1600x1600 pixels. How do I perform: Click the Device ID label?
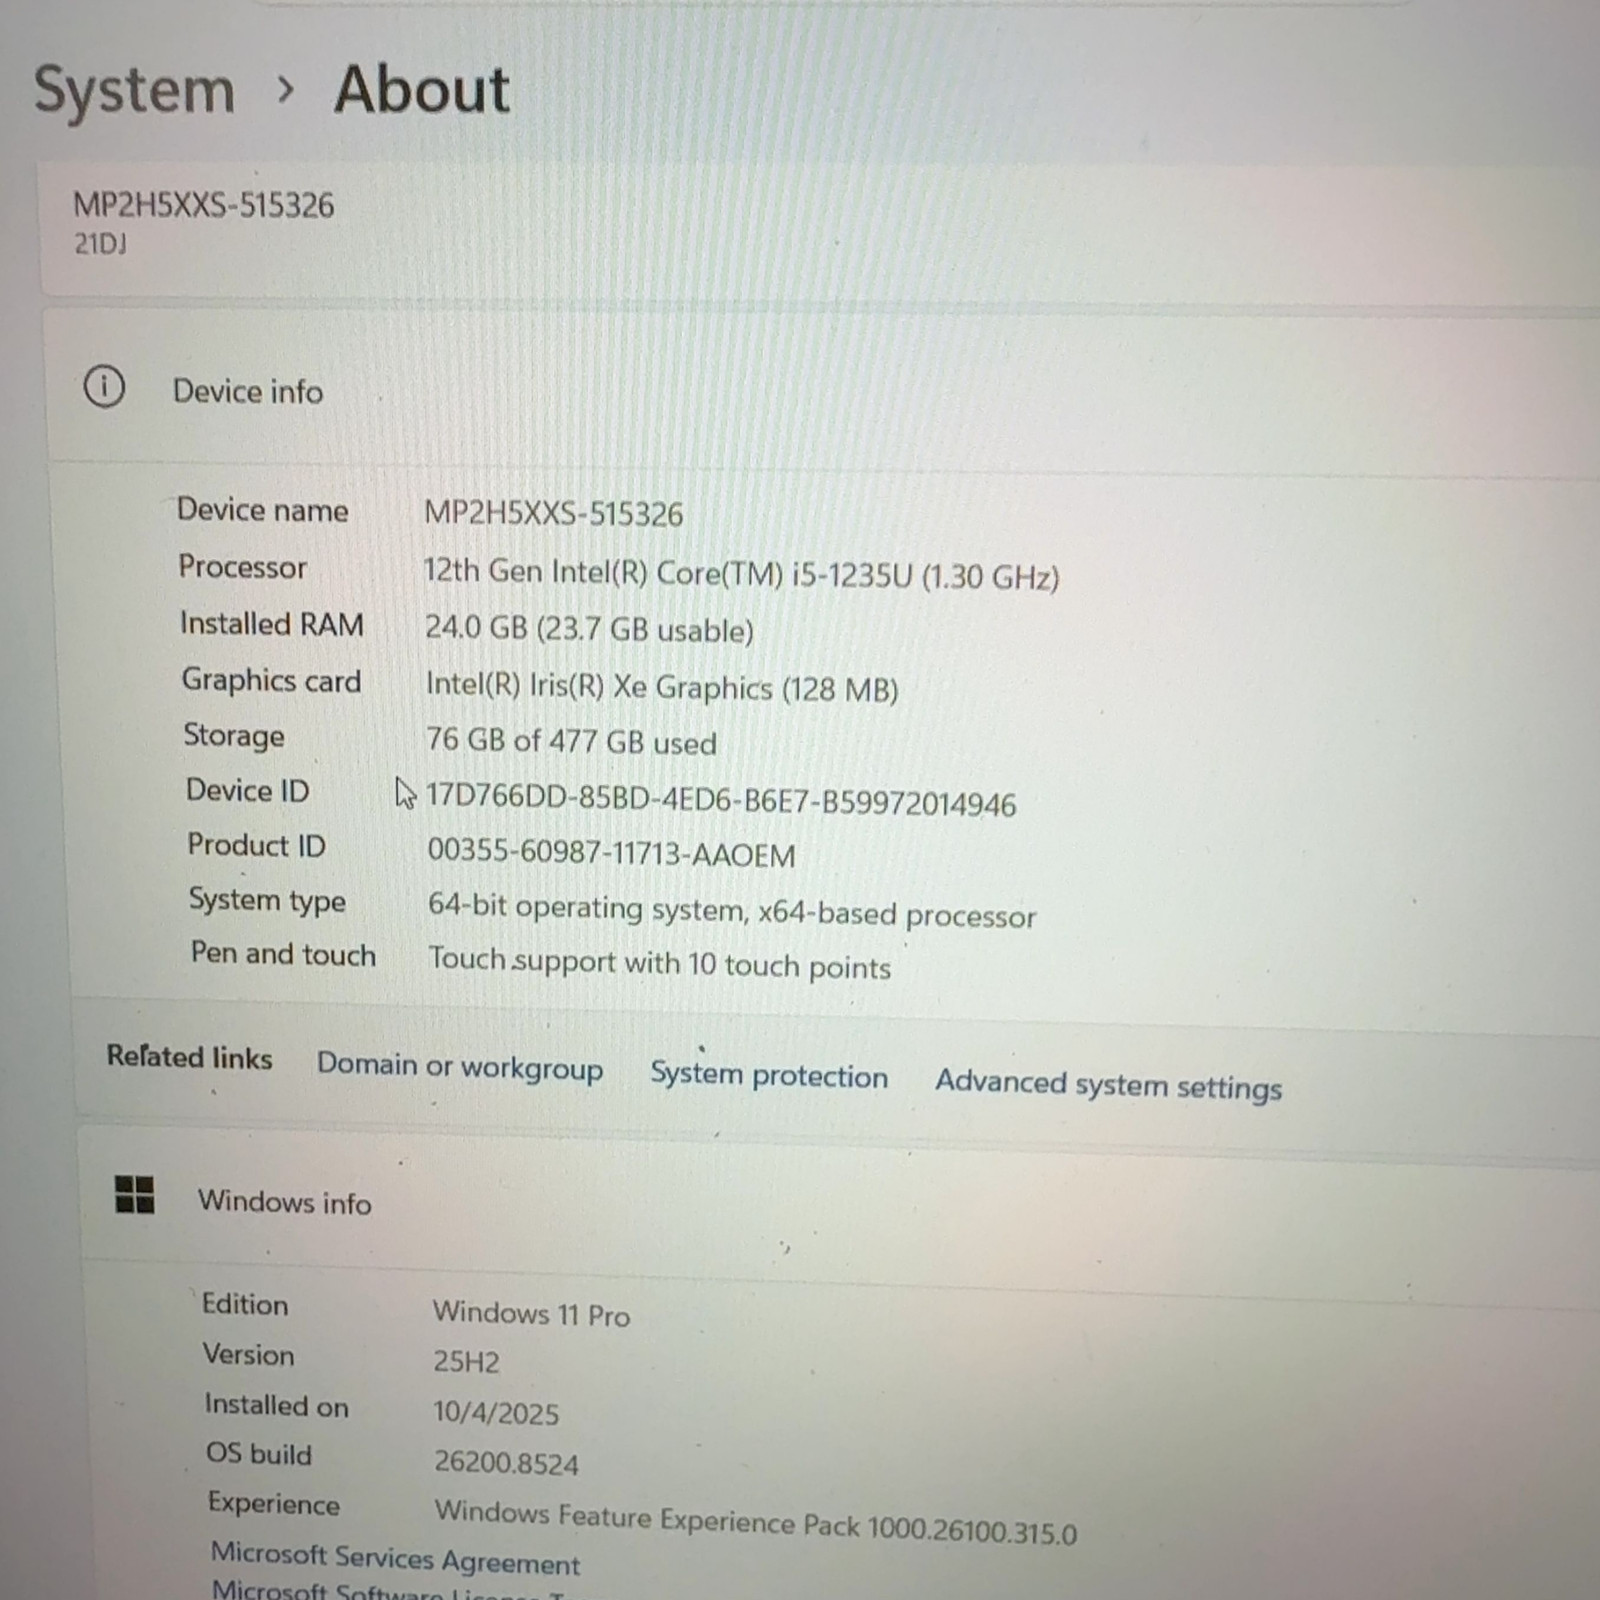click(247, 791)
